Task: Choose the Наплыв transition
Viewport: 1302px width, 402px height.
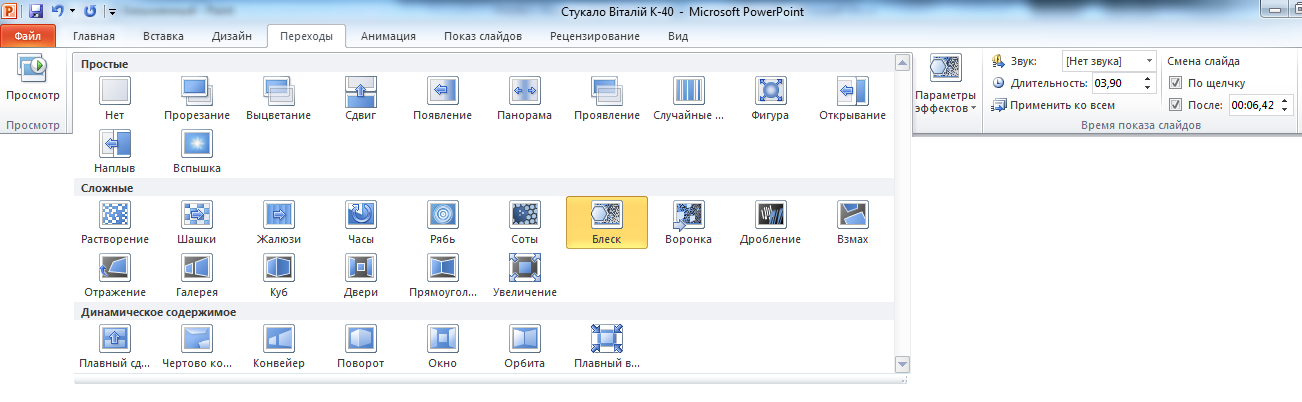Action: pyautogui.click(x=115, y=152)
